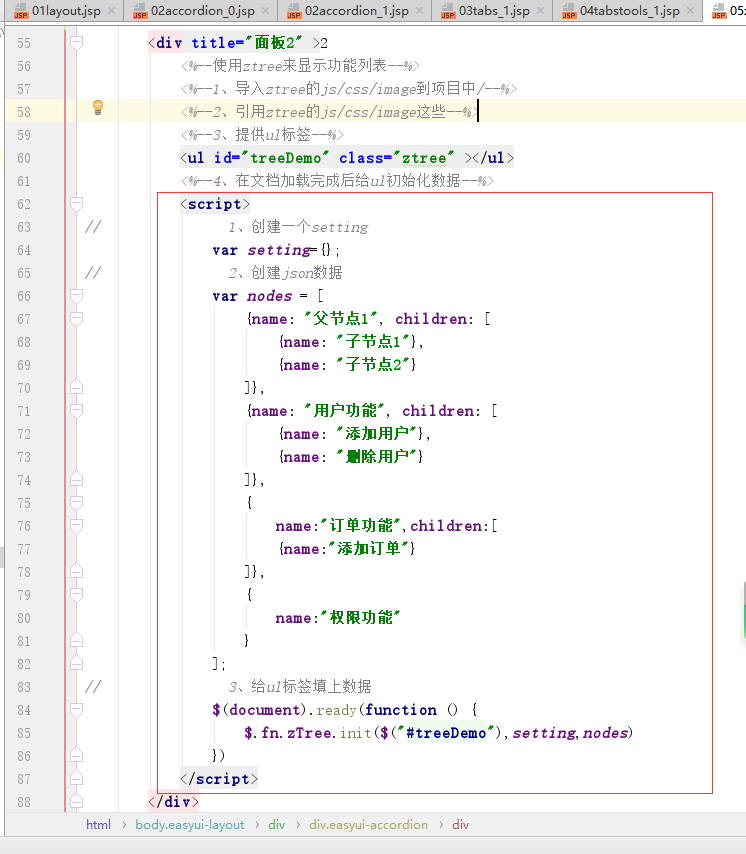Select the body.easyui-layout breadcrumb
746x854 pixels.
(x=189, y=825)
